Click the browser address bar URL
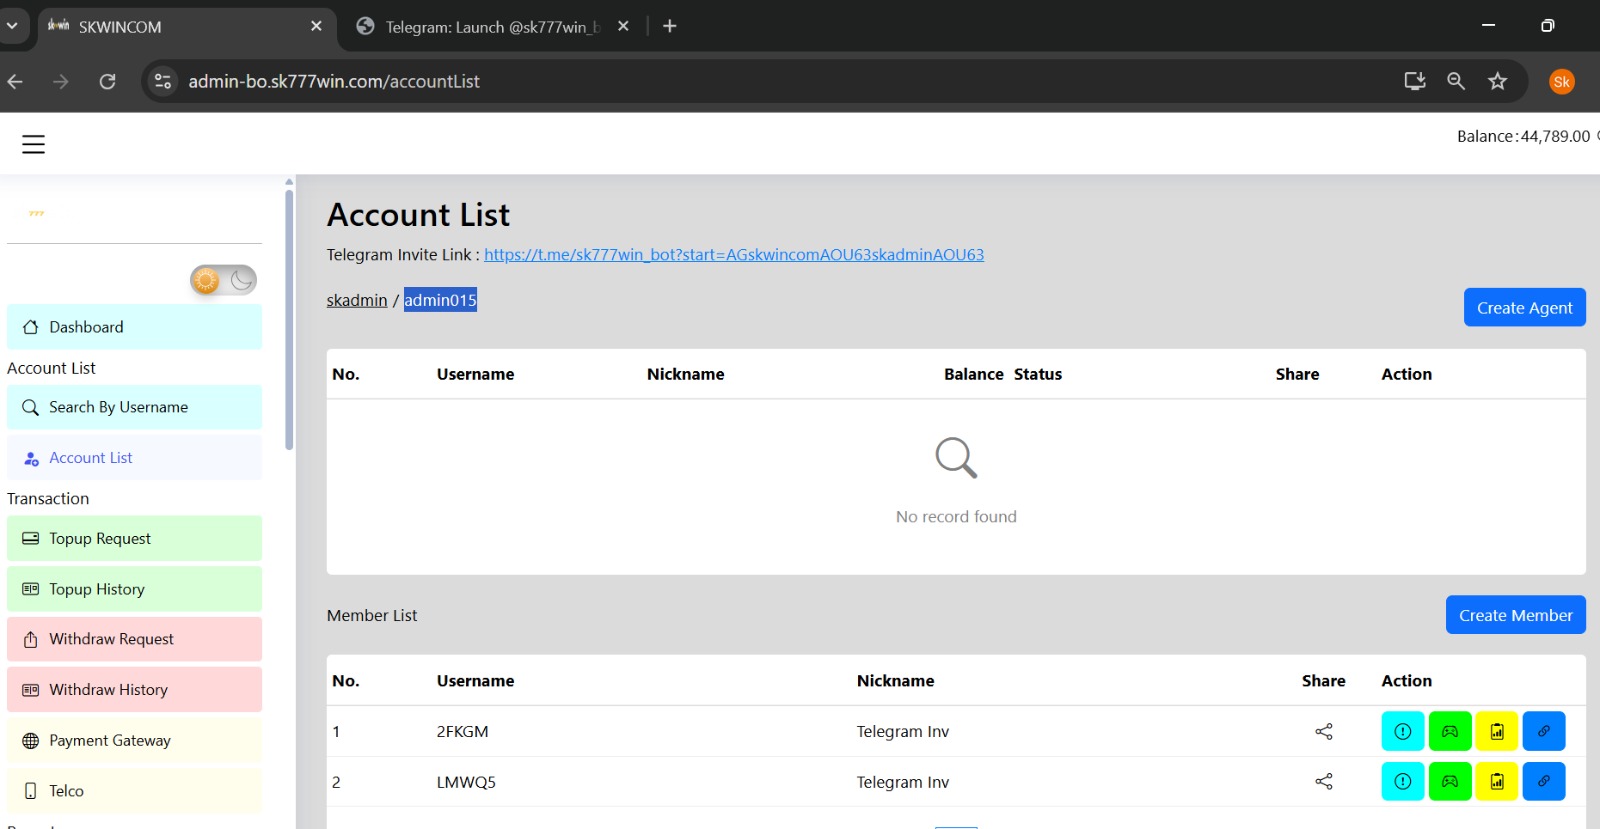Viewport: 1600px width, 829px height. point(334,82)
